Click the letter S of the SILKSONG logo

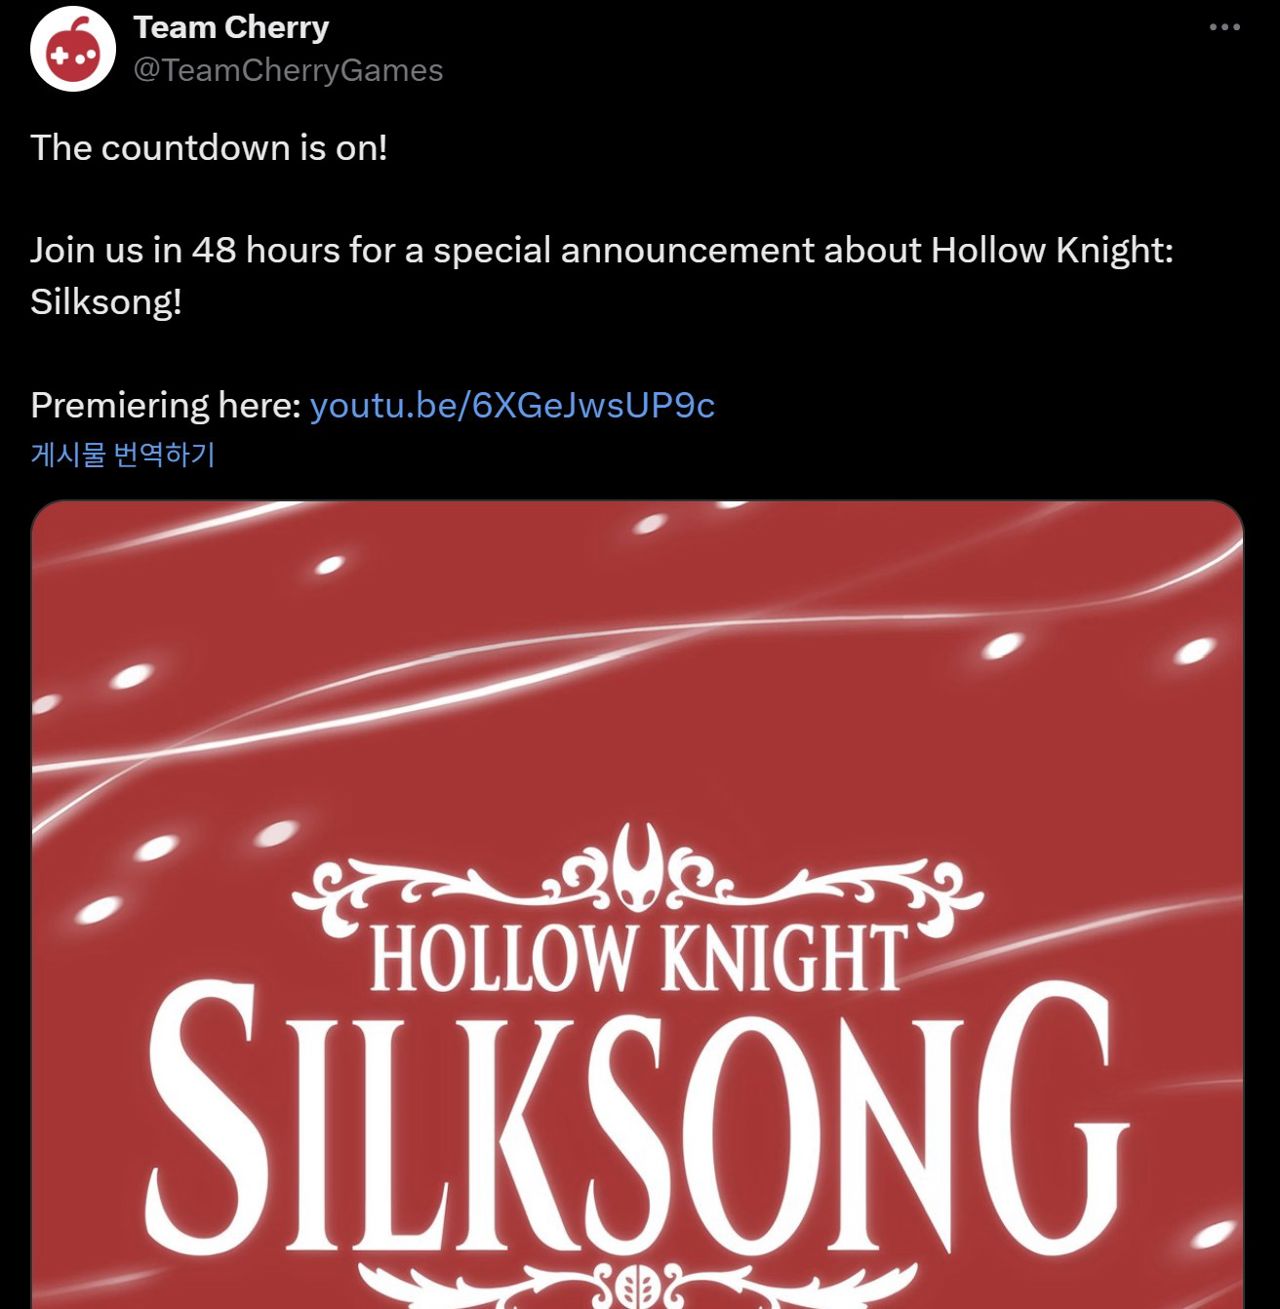coord(205,1120)
